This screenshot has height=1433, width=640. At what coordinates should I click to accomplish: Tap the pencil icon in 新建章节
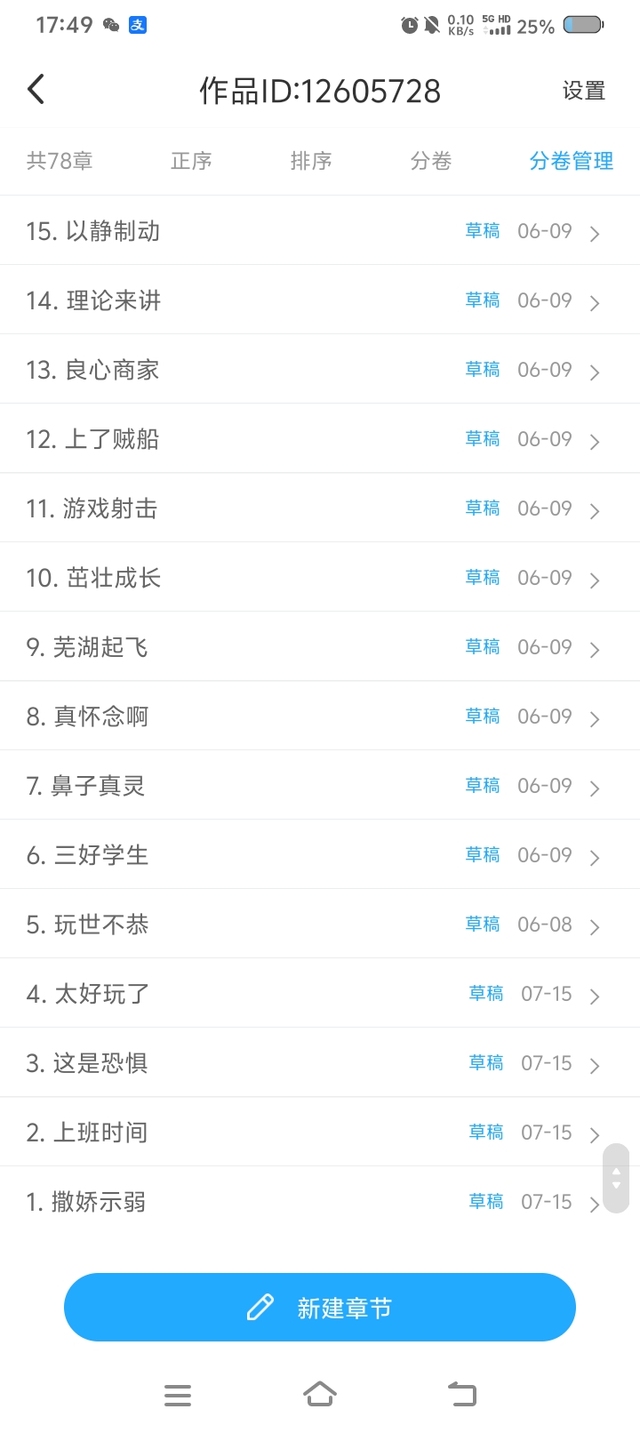tap(260, 1307)
